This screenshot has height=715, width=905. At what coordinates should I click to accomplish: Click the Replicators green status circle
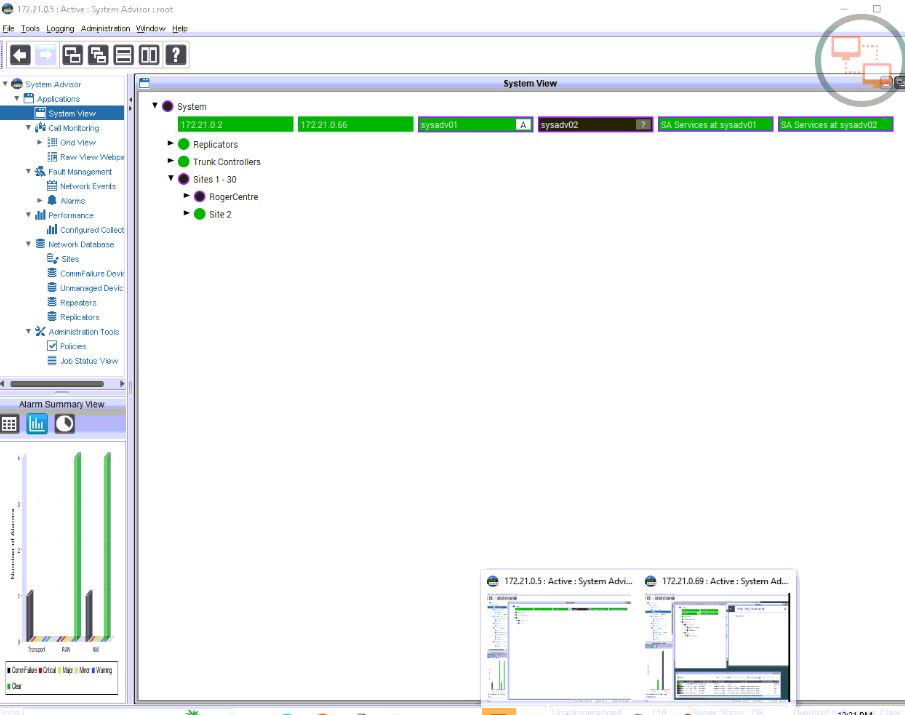click(184, 144)
